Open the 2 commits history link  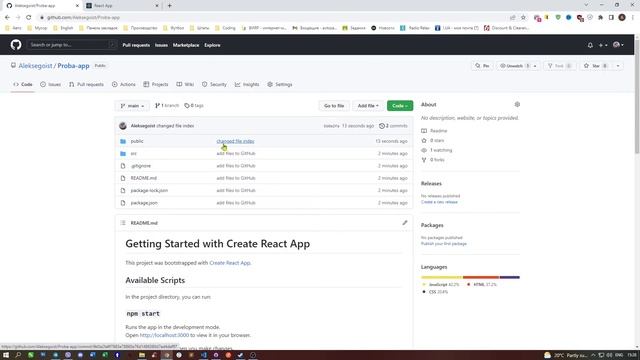pos(393,126)
